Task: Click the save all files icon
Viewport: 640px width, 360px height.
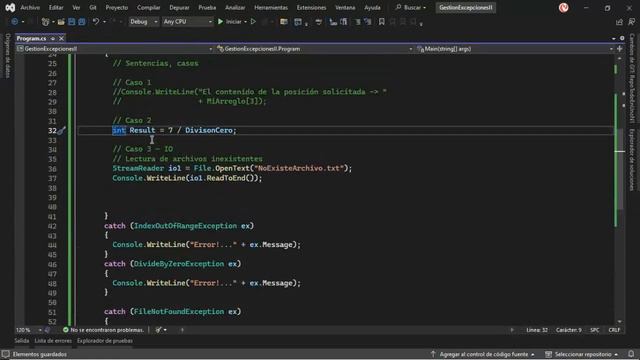Action: [x=82, y=22]
